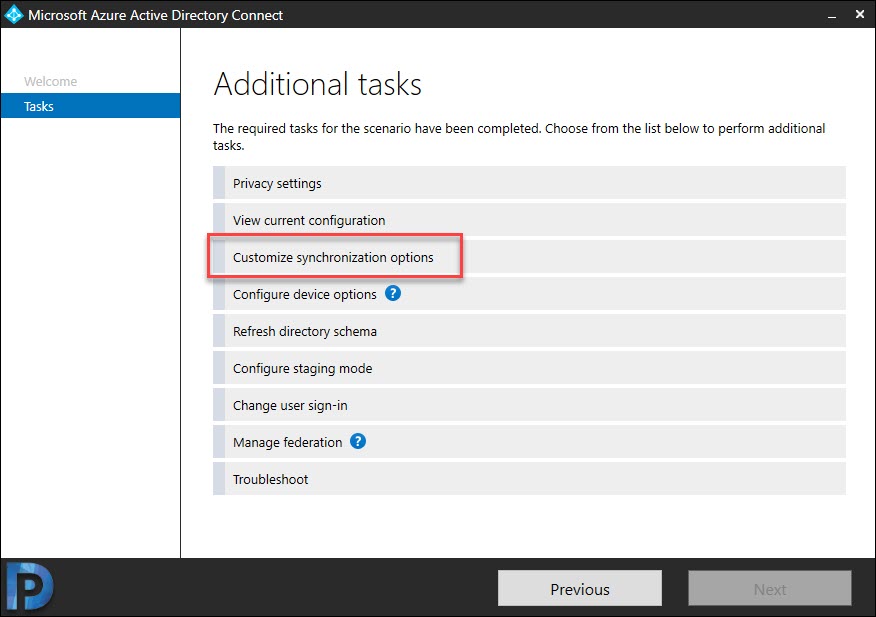
Task: Click the help icon beside Configure device options
Action: 393,293
